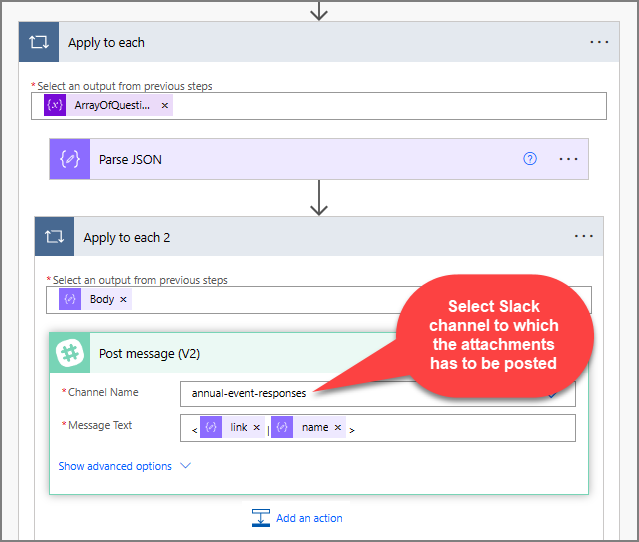Remove the name token from Message Text
This screenshot has height=542, width=639.
point(338,428)
